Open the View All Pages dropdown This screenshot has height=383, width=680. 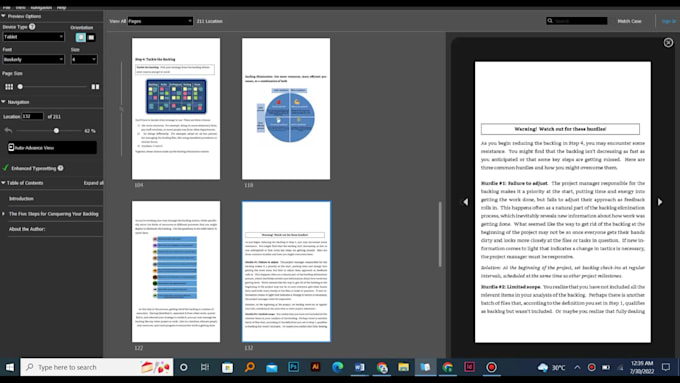click(x=160, y=21)
